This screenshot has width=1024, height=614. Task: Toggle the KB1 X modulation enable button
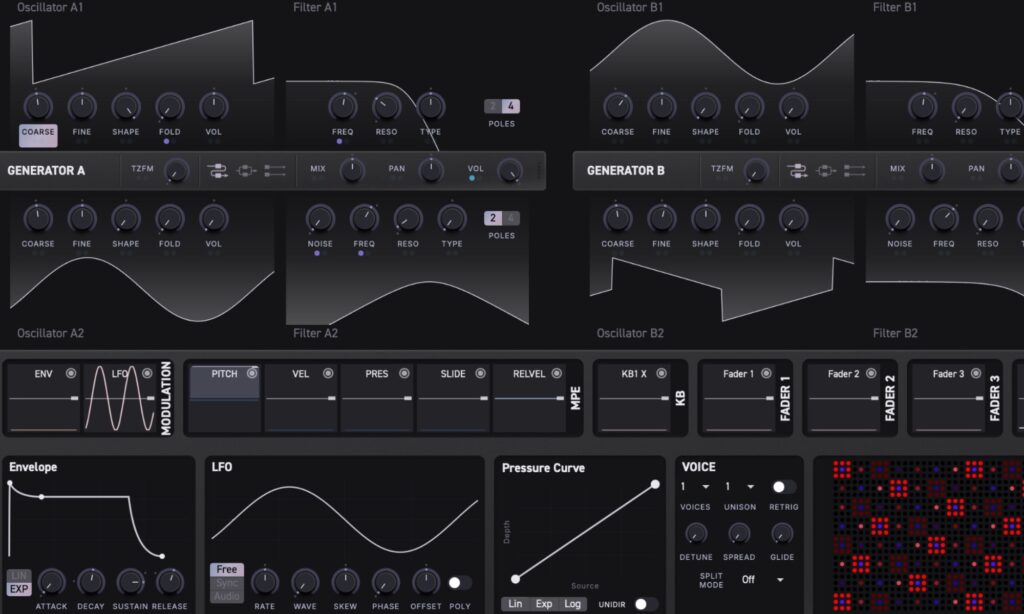[661, 374]
